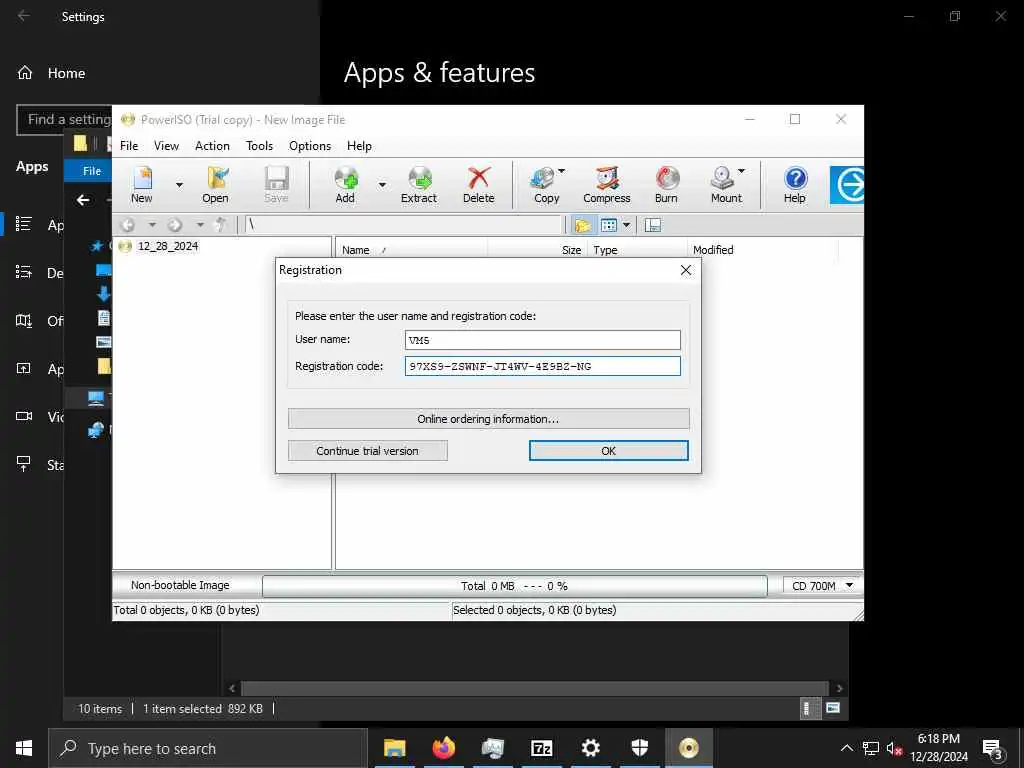Sort by the Name column header

tap(411, 250)
